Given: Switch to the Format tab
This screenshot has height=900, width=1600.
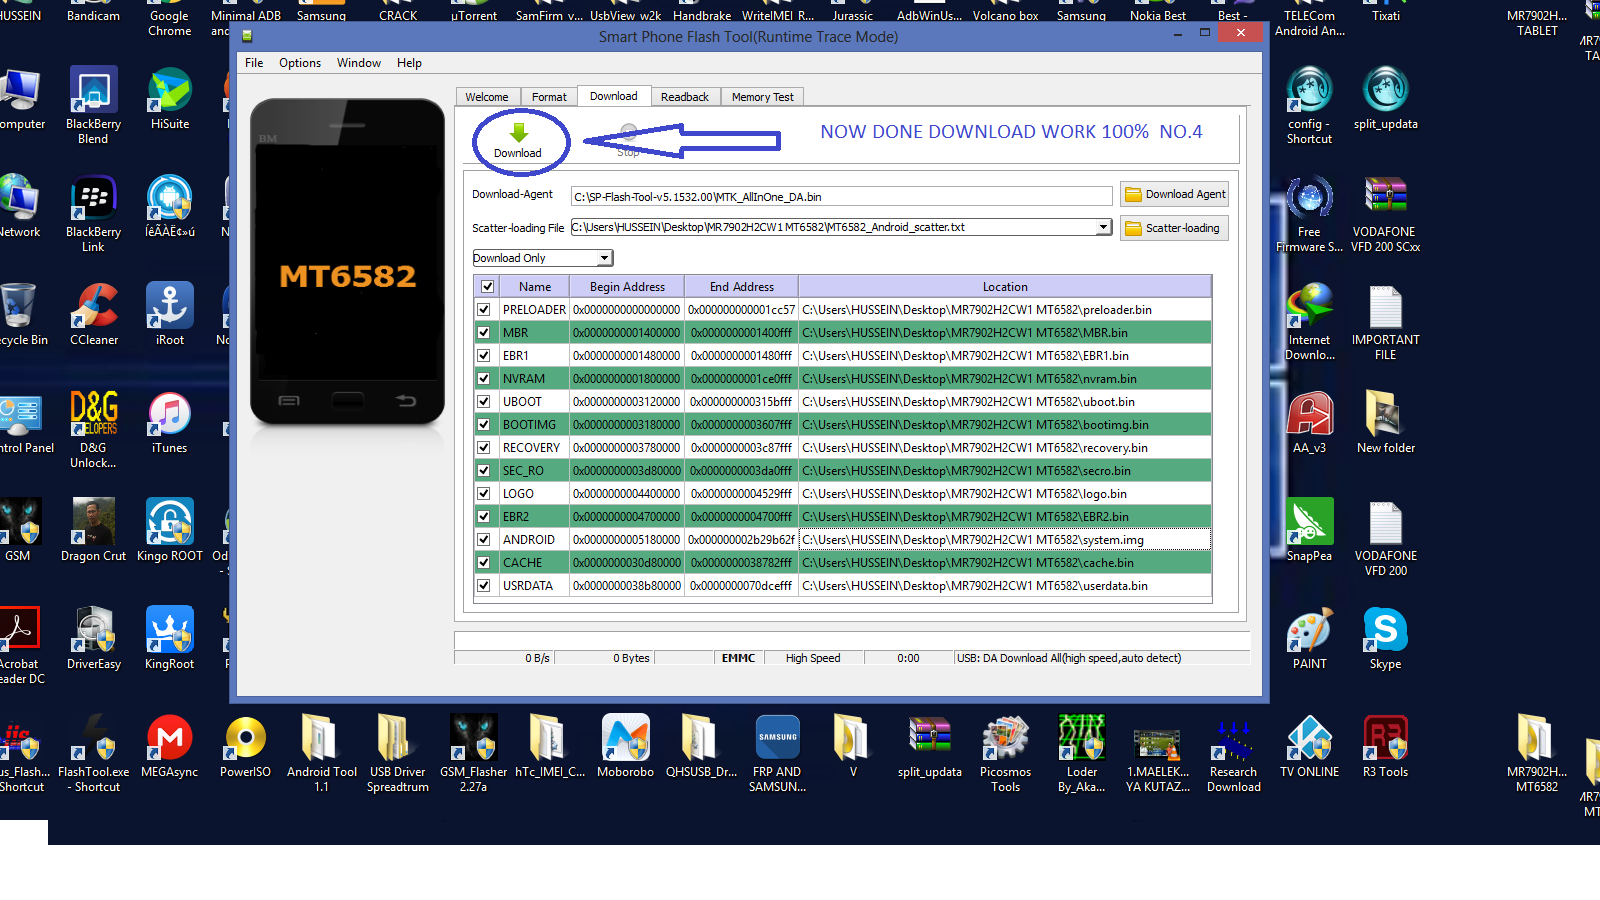Looking at the screenshot, I should [x=549, y=97].
